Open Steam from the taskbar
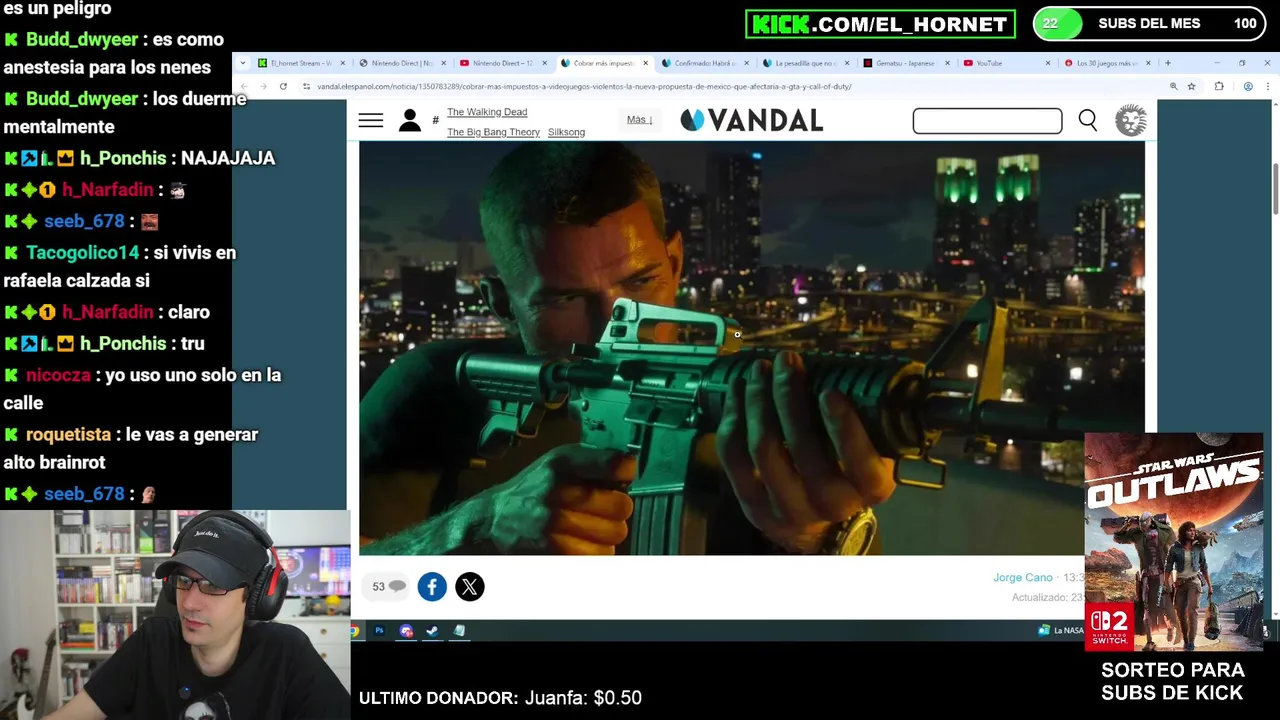 pos(432,631)
